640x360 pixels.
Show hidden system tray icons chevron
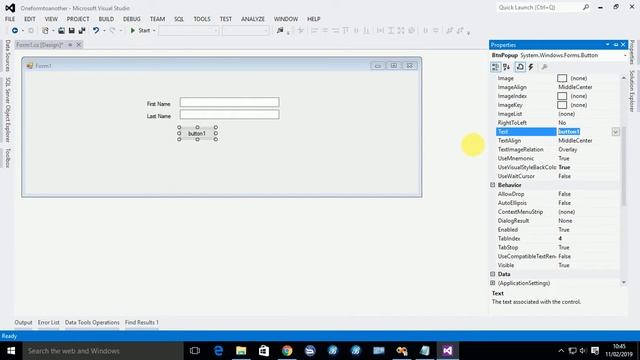(561, 351)
